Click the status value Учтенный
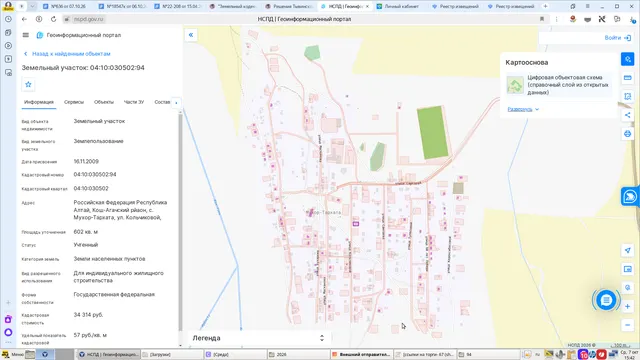Image resolution: width=640 pixels, height=360 pixels. (86, 245)
